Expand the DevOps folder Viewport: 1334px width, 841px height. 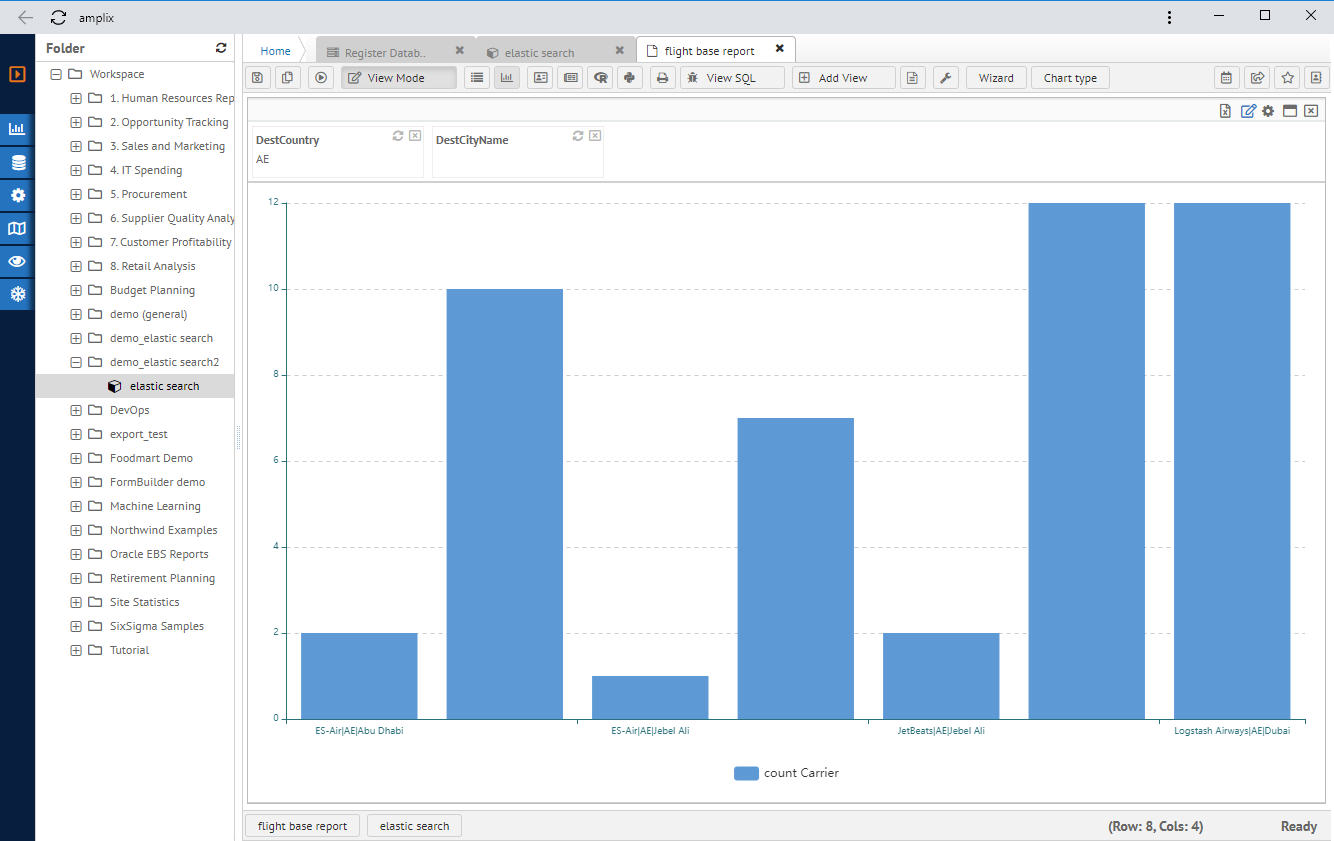76,410
